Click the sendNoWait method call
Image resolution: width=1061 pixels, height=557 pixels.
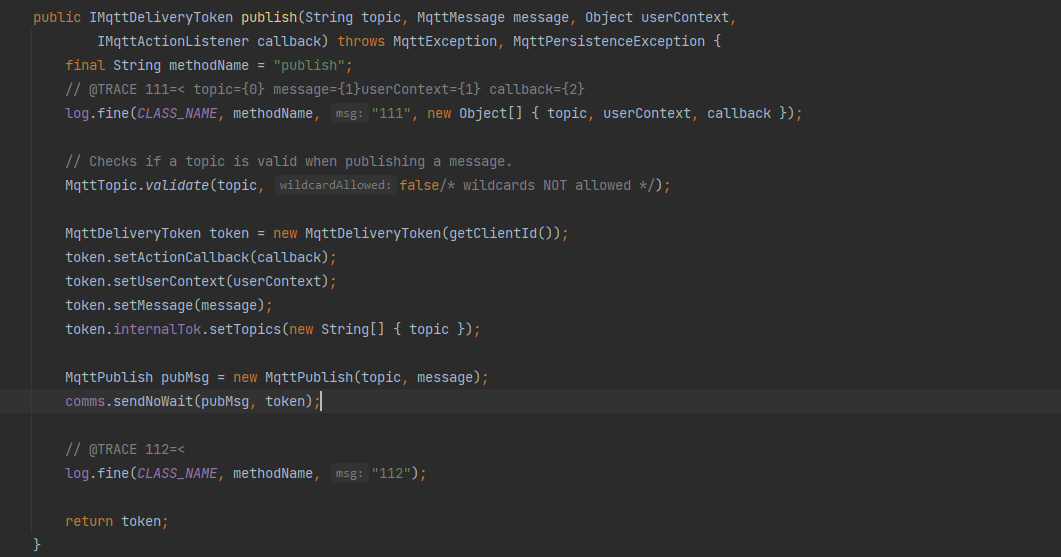pos(153,401)
